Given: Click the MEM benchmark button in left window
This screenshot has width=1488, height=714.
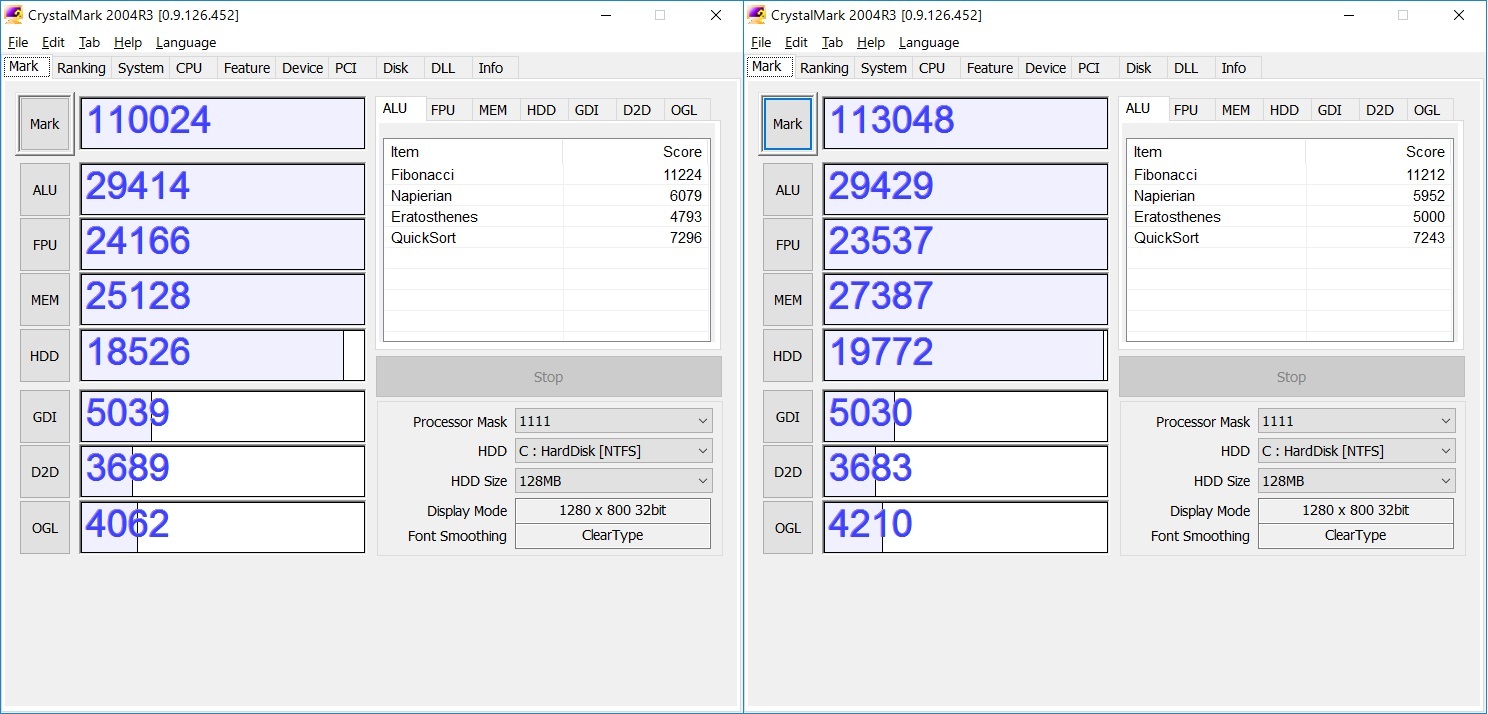Looking at the screenshot, I should click(x=45, y=300).
